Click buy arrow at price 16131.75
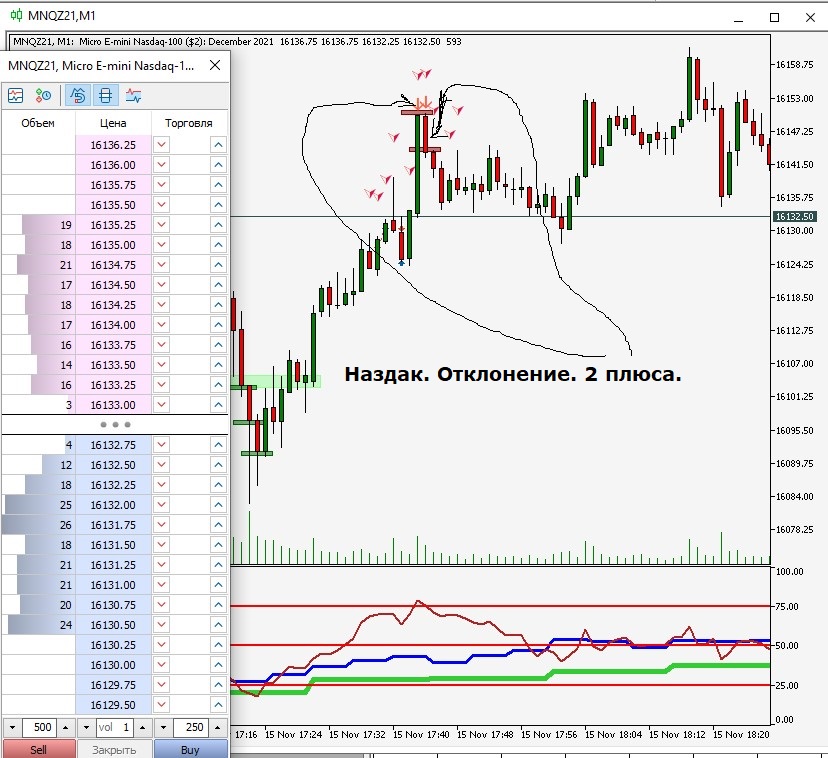Screen dimensions: 828x758 pyautogui.click(x=218, y=525)
